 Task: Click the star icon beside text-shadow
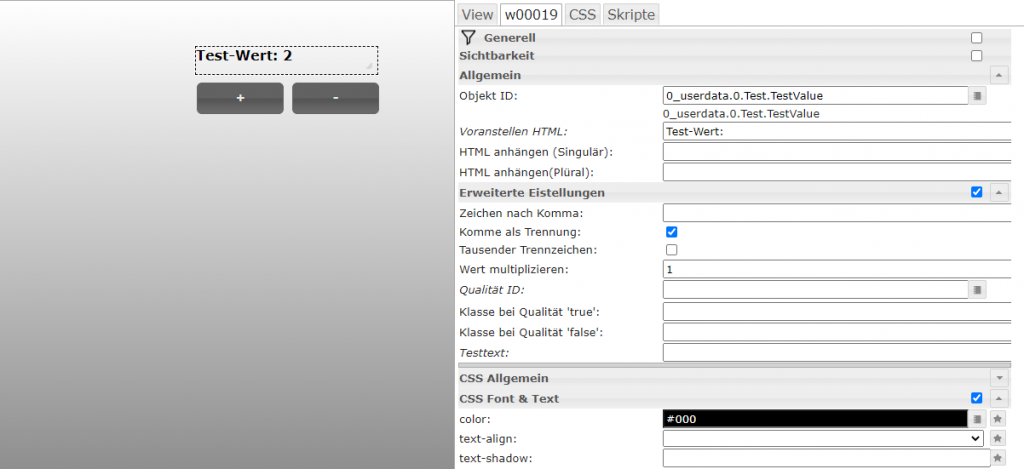click(997, 458)
